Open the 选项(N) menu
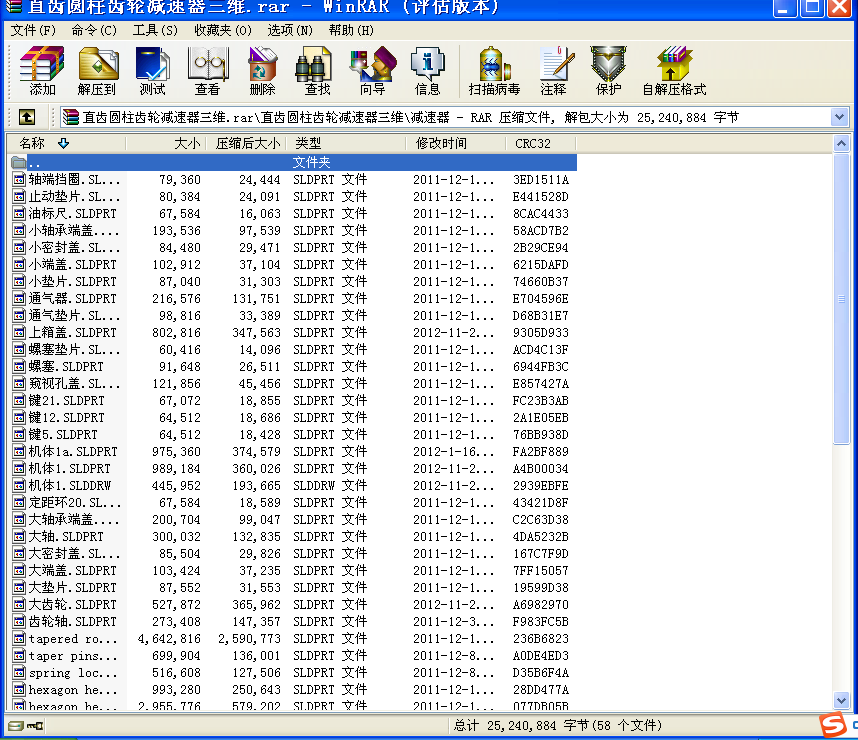The height and width of the screenshot is (740, 858). pyautogui.click(x=290, y=30)
